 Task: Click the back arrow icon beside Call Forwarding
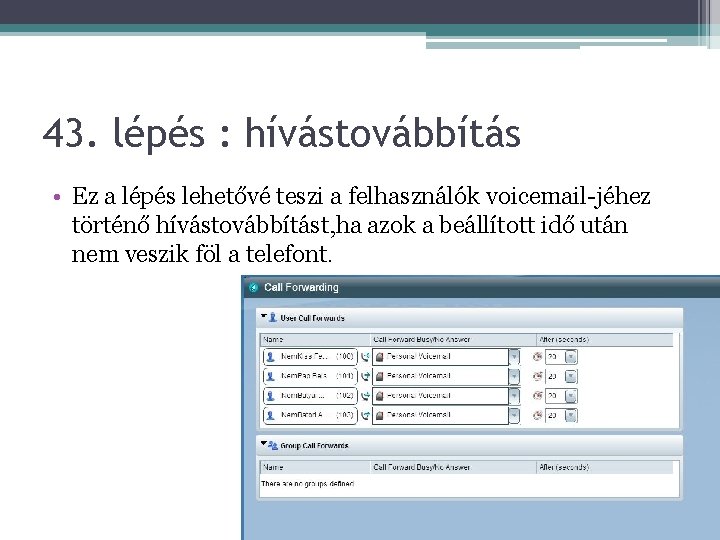pyautogui.click(x=253, y=287)
